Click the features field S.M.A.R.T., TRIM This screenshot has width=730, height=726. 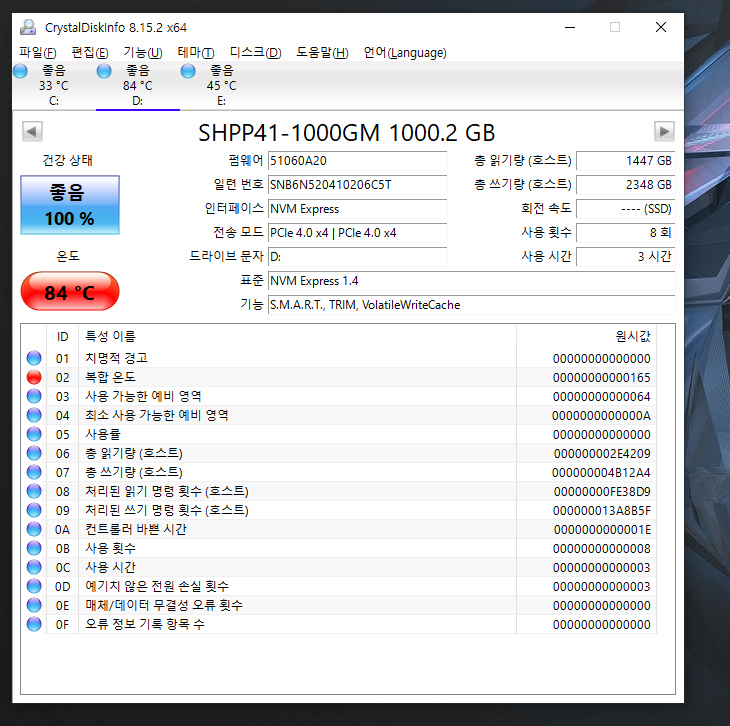tap(472, 305)
